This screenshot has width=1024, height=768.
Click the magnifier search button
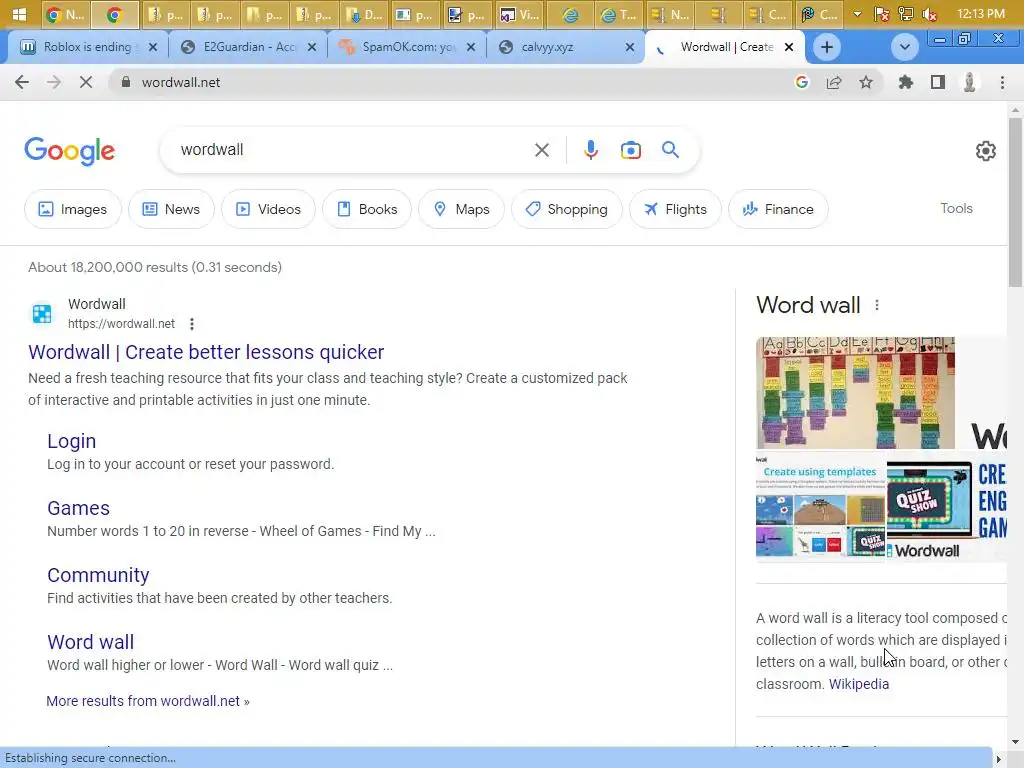pos(670,150)
